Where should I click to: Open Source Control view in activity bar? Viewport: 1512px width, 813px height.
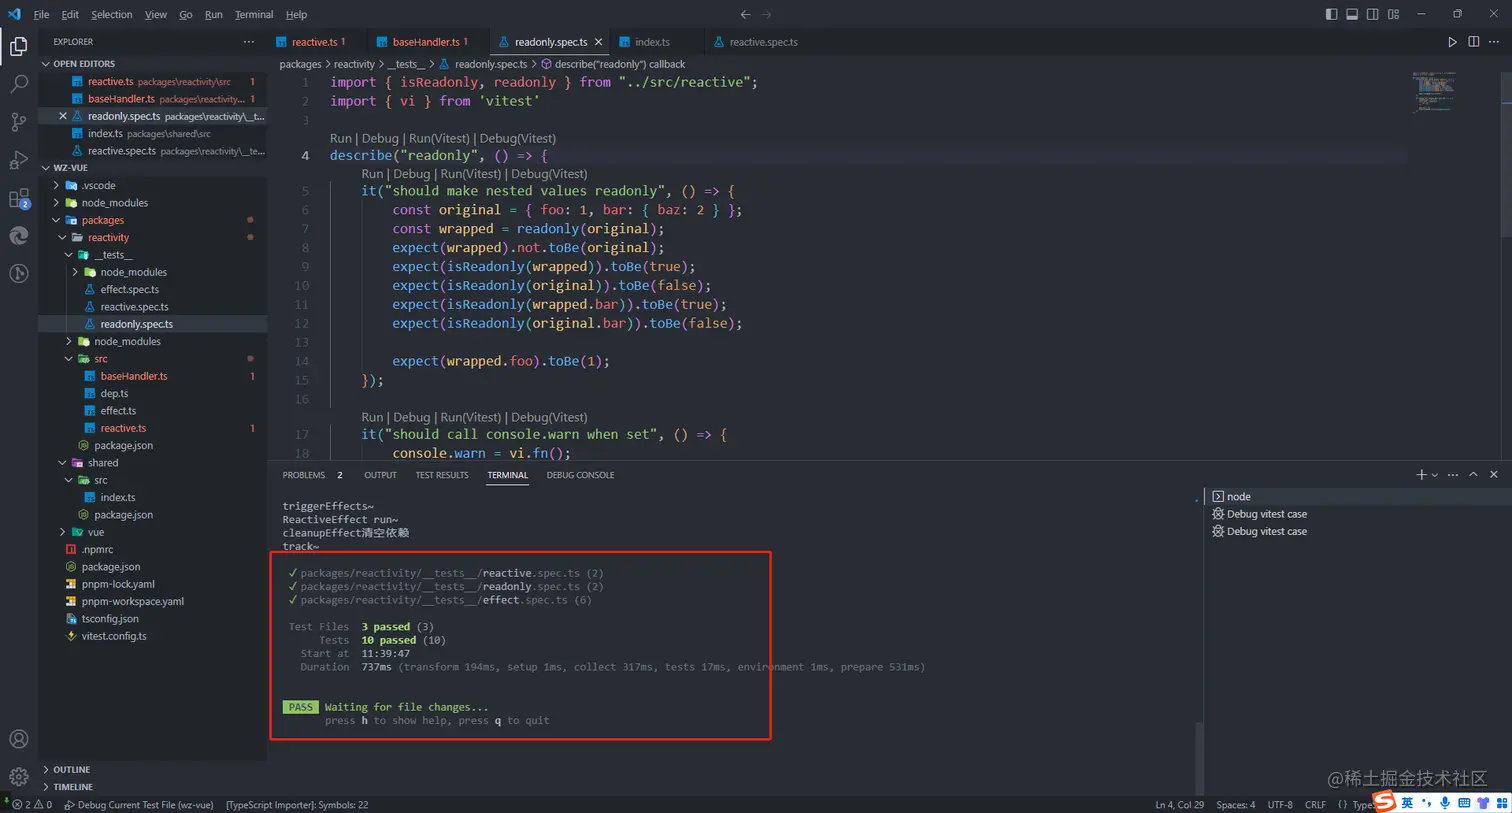pos(19,122)
